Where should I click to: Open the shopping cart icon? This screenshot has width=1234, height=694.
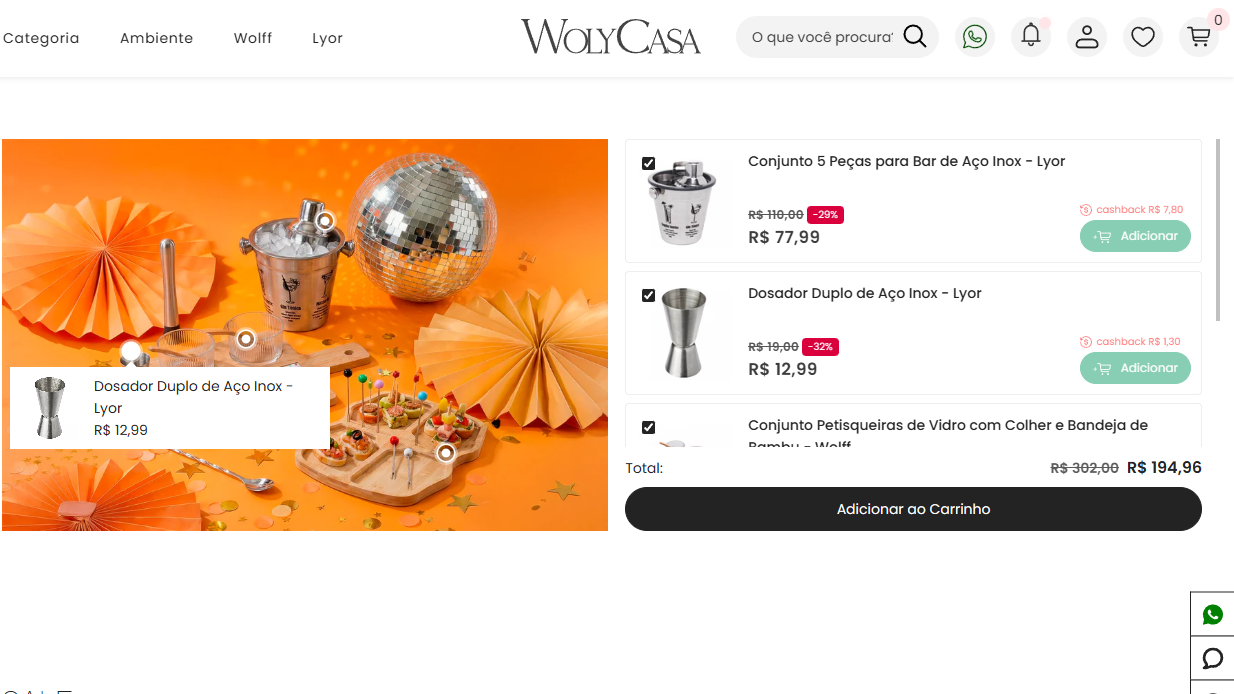coord(1199,37)
